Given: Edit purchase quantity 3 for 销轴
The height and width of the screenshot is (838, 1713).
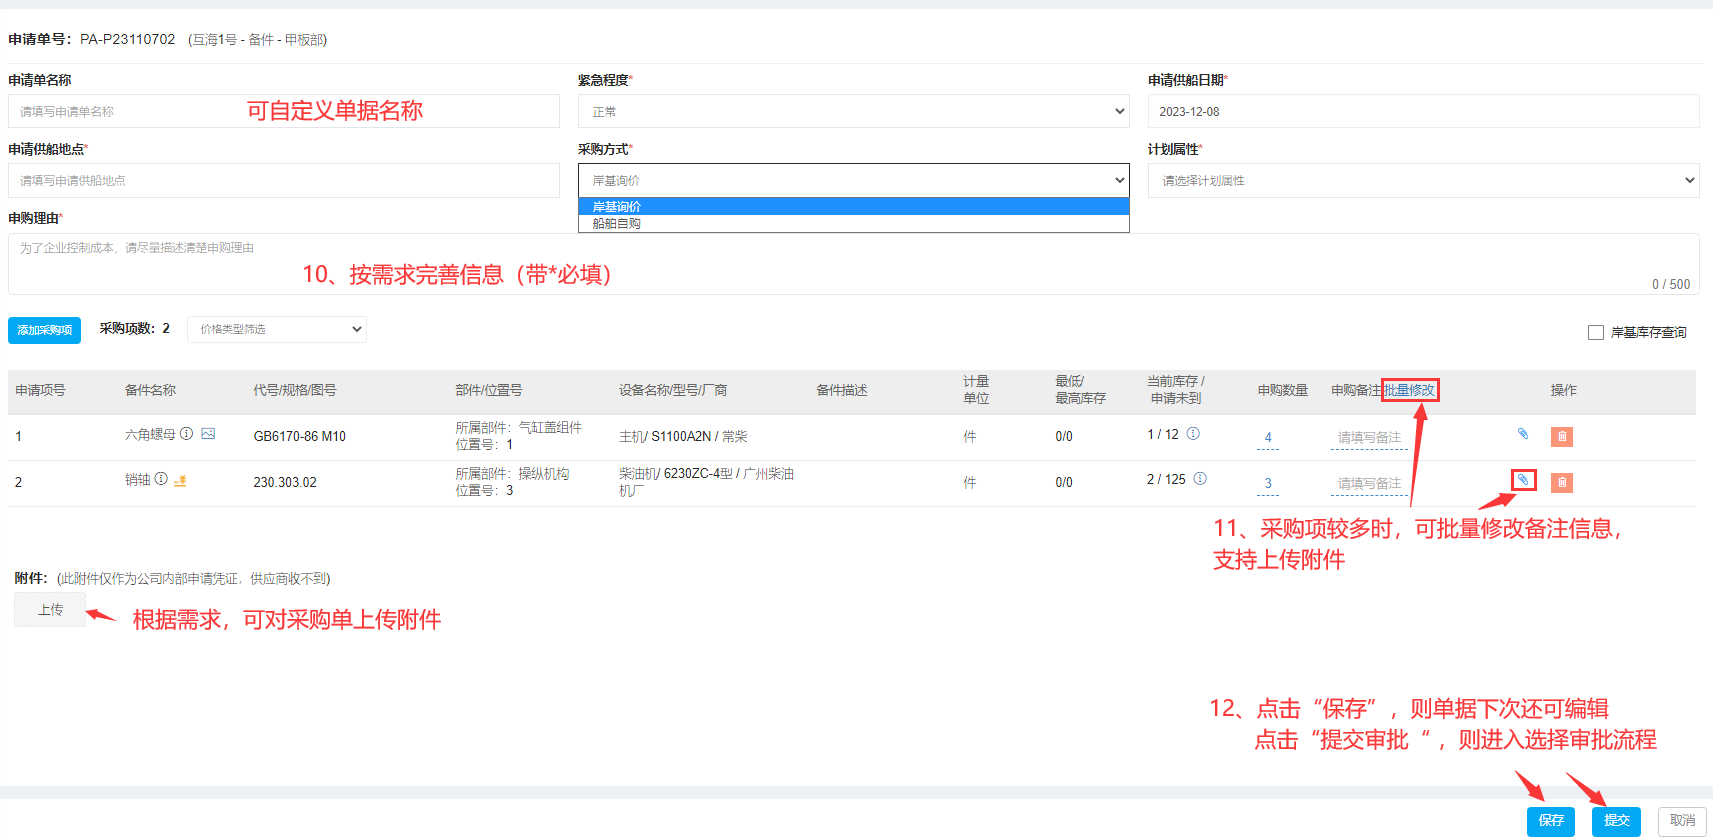Looking at the screenshot, I should [x=1268, y=483].
